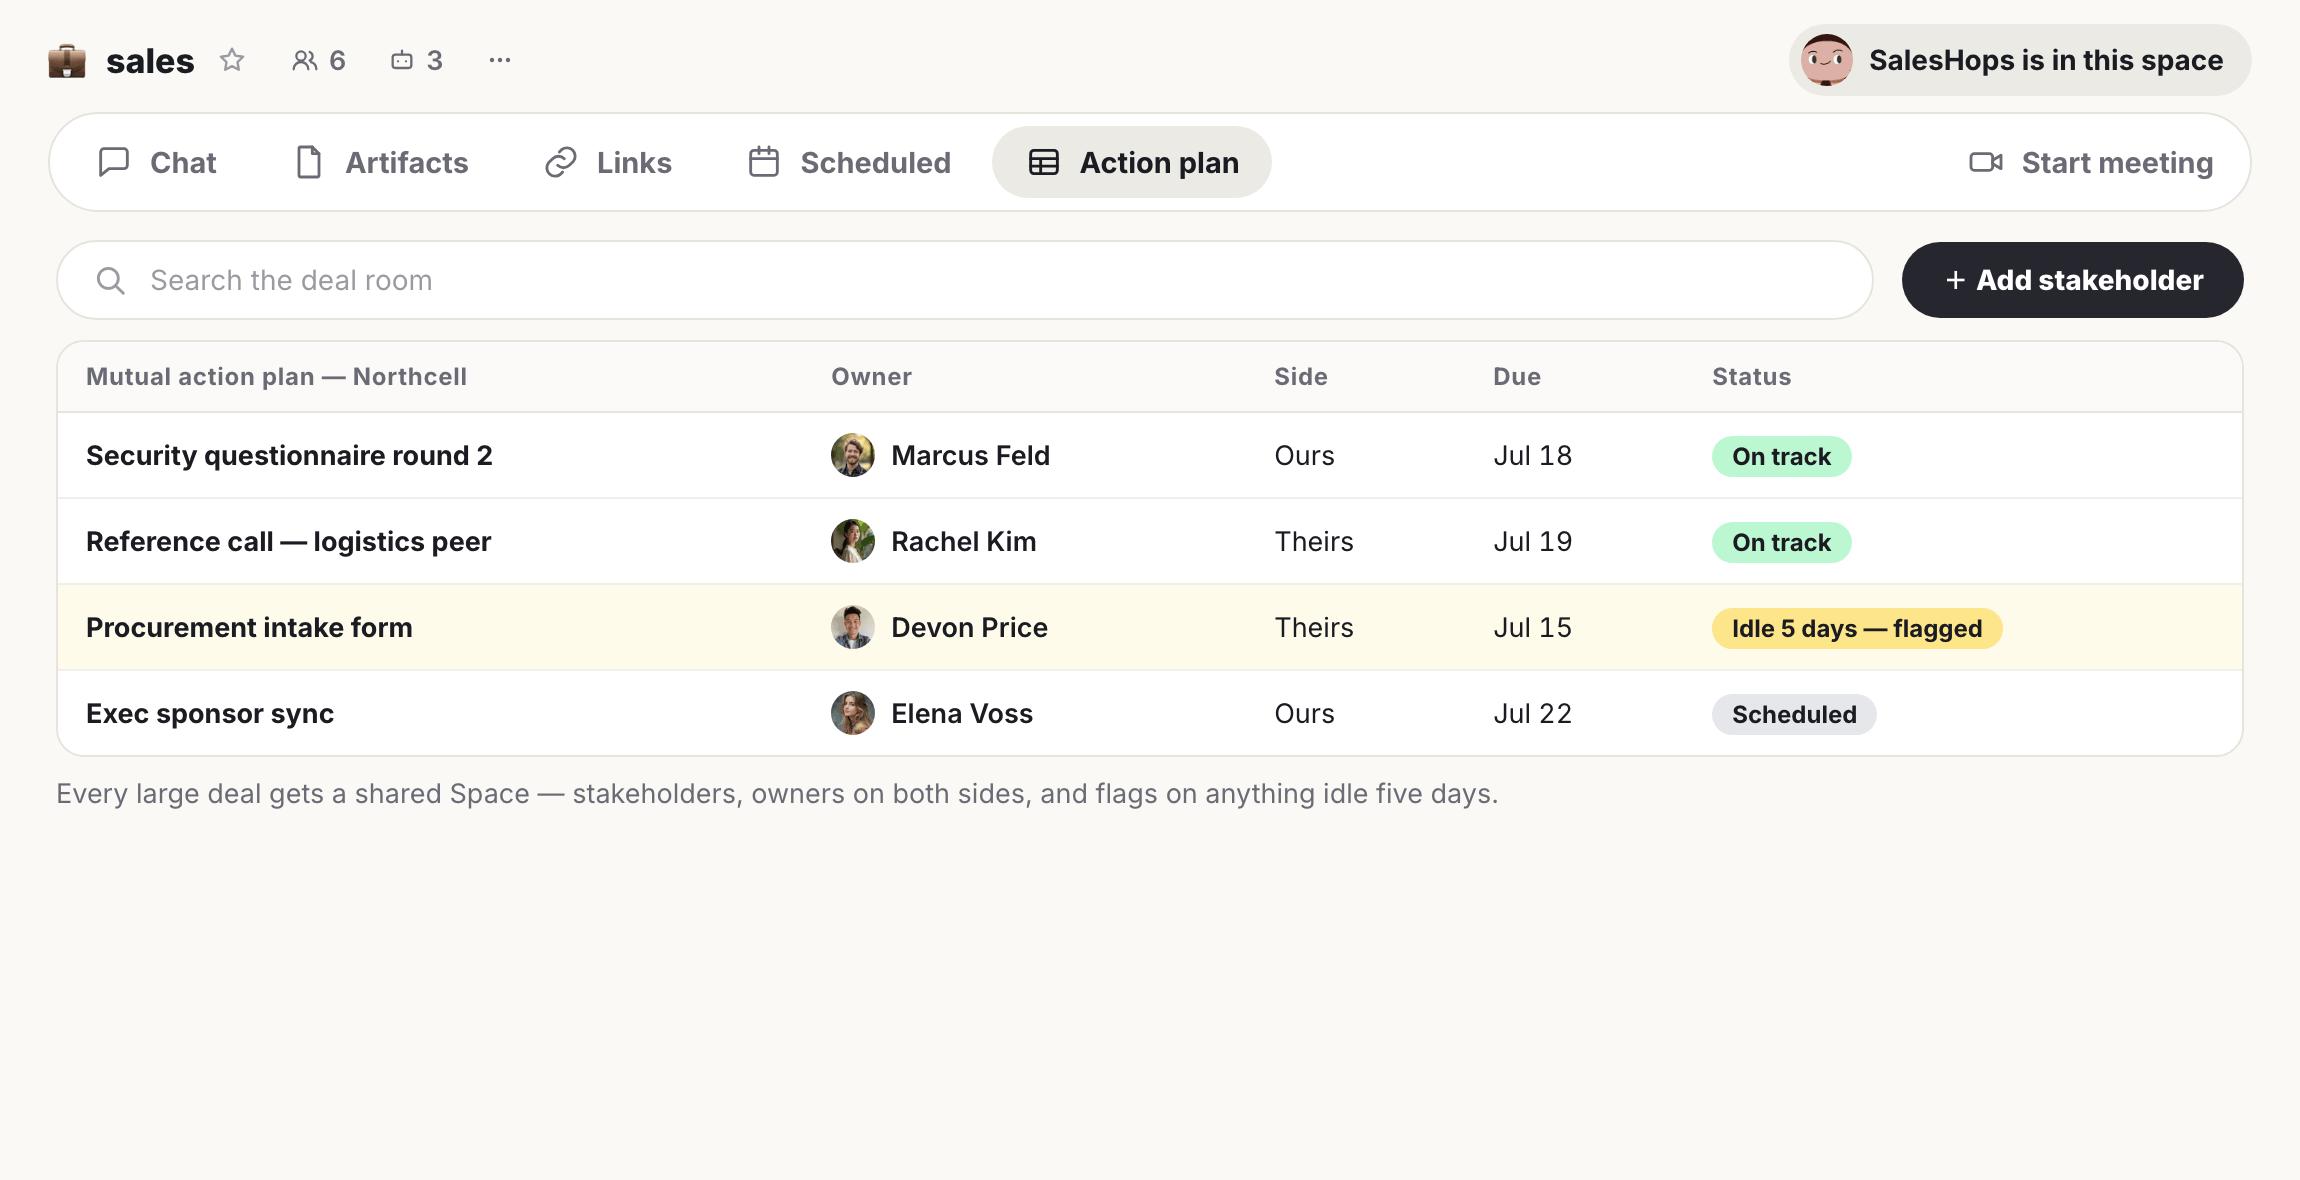Click the sales space title

point(150,61)
